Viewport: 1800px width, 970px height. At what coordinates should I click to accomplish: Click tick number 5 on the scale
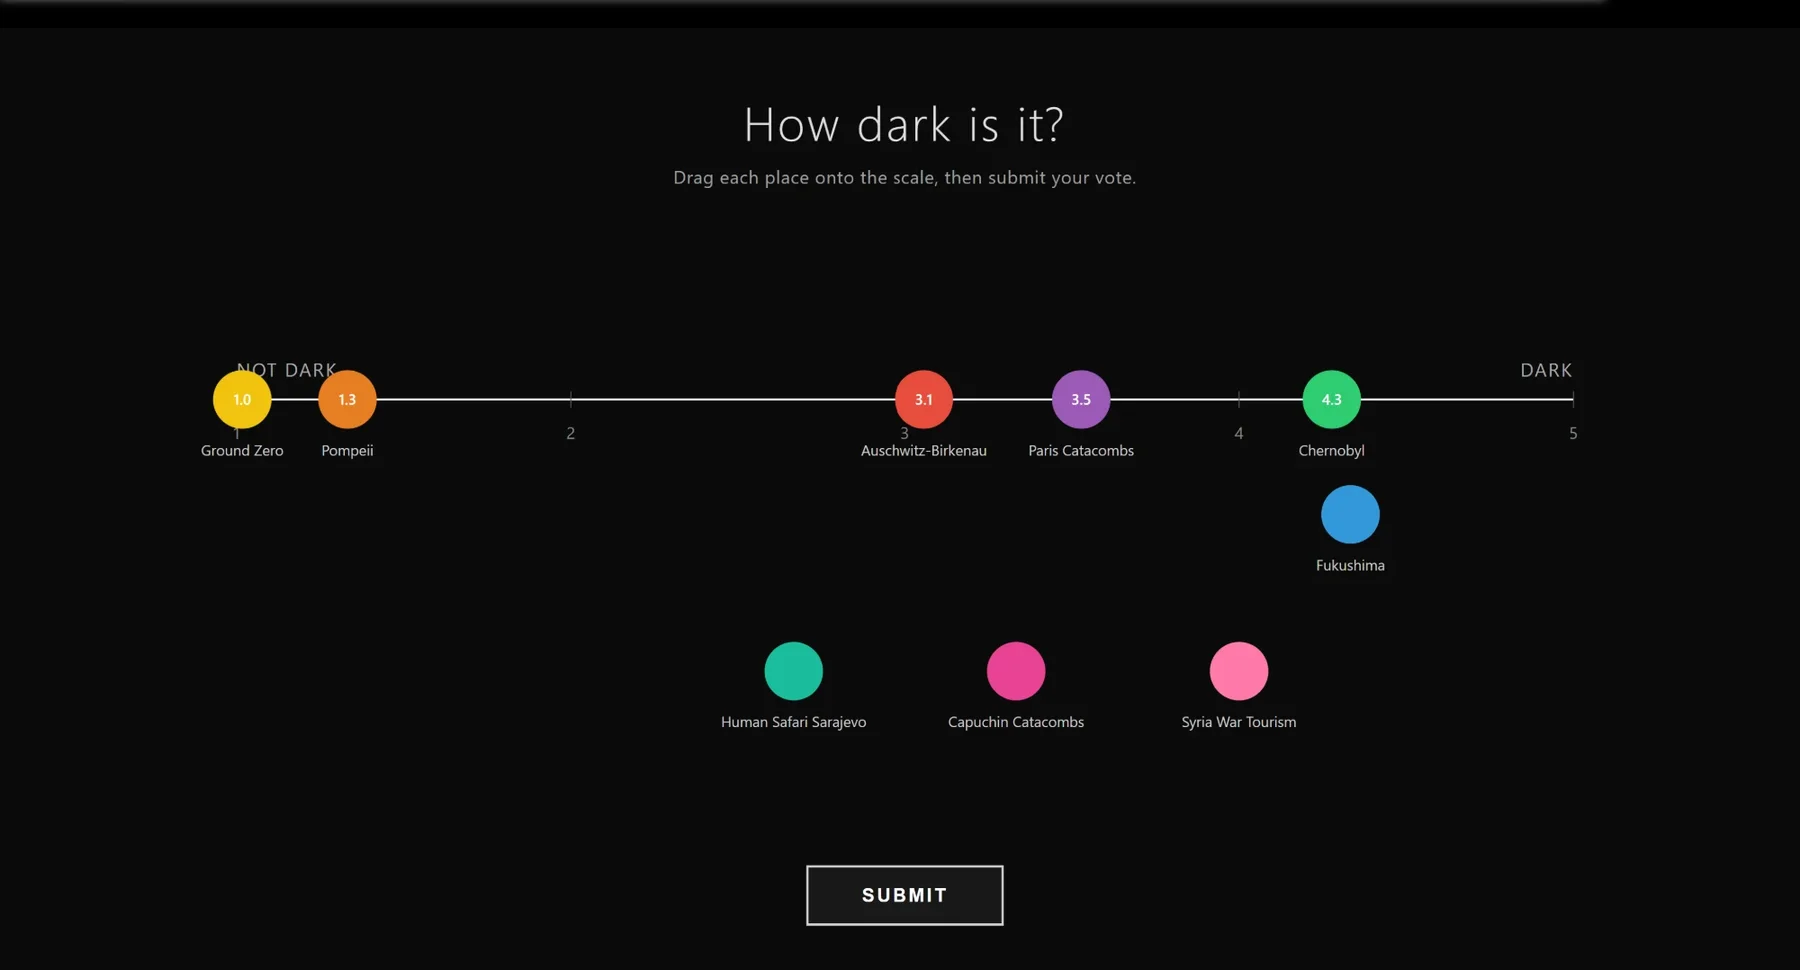tap(1573, 433)
